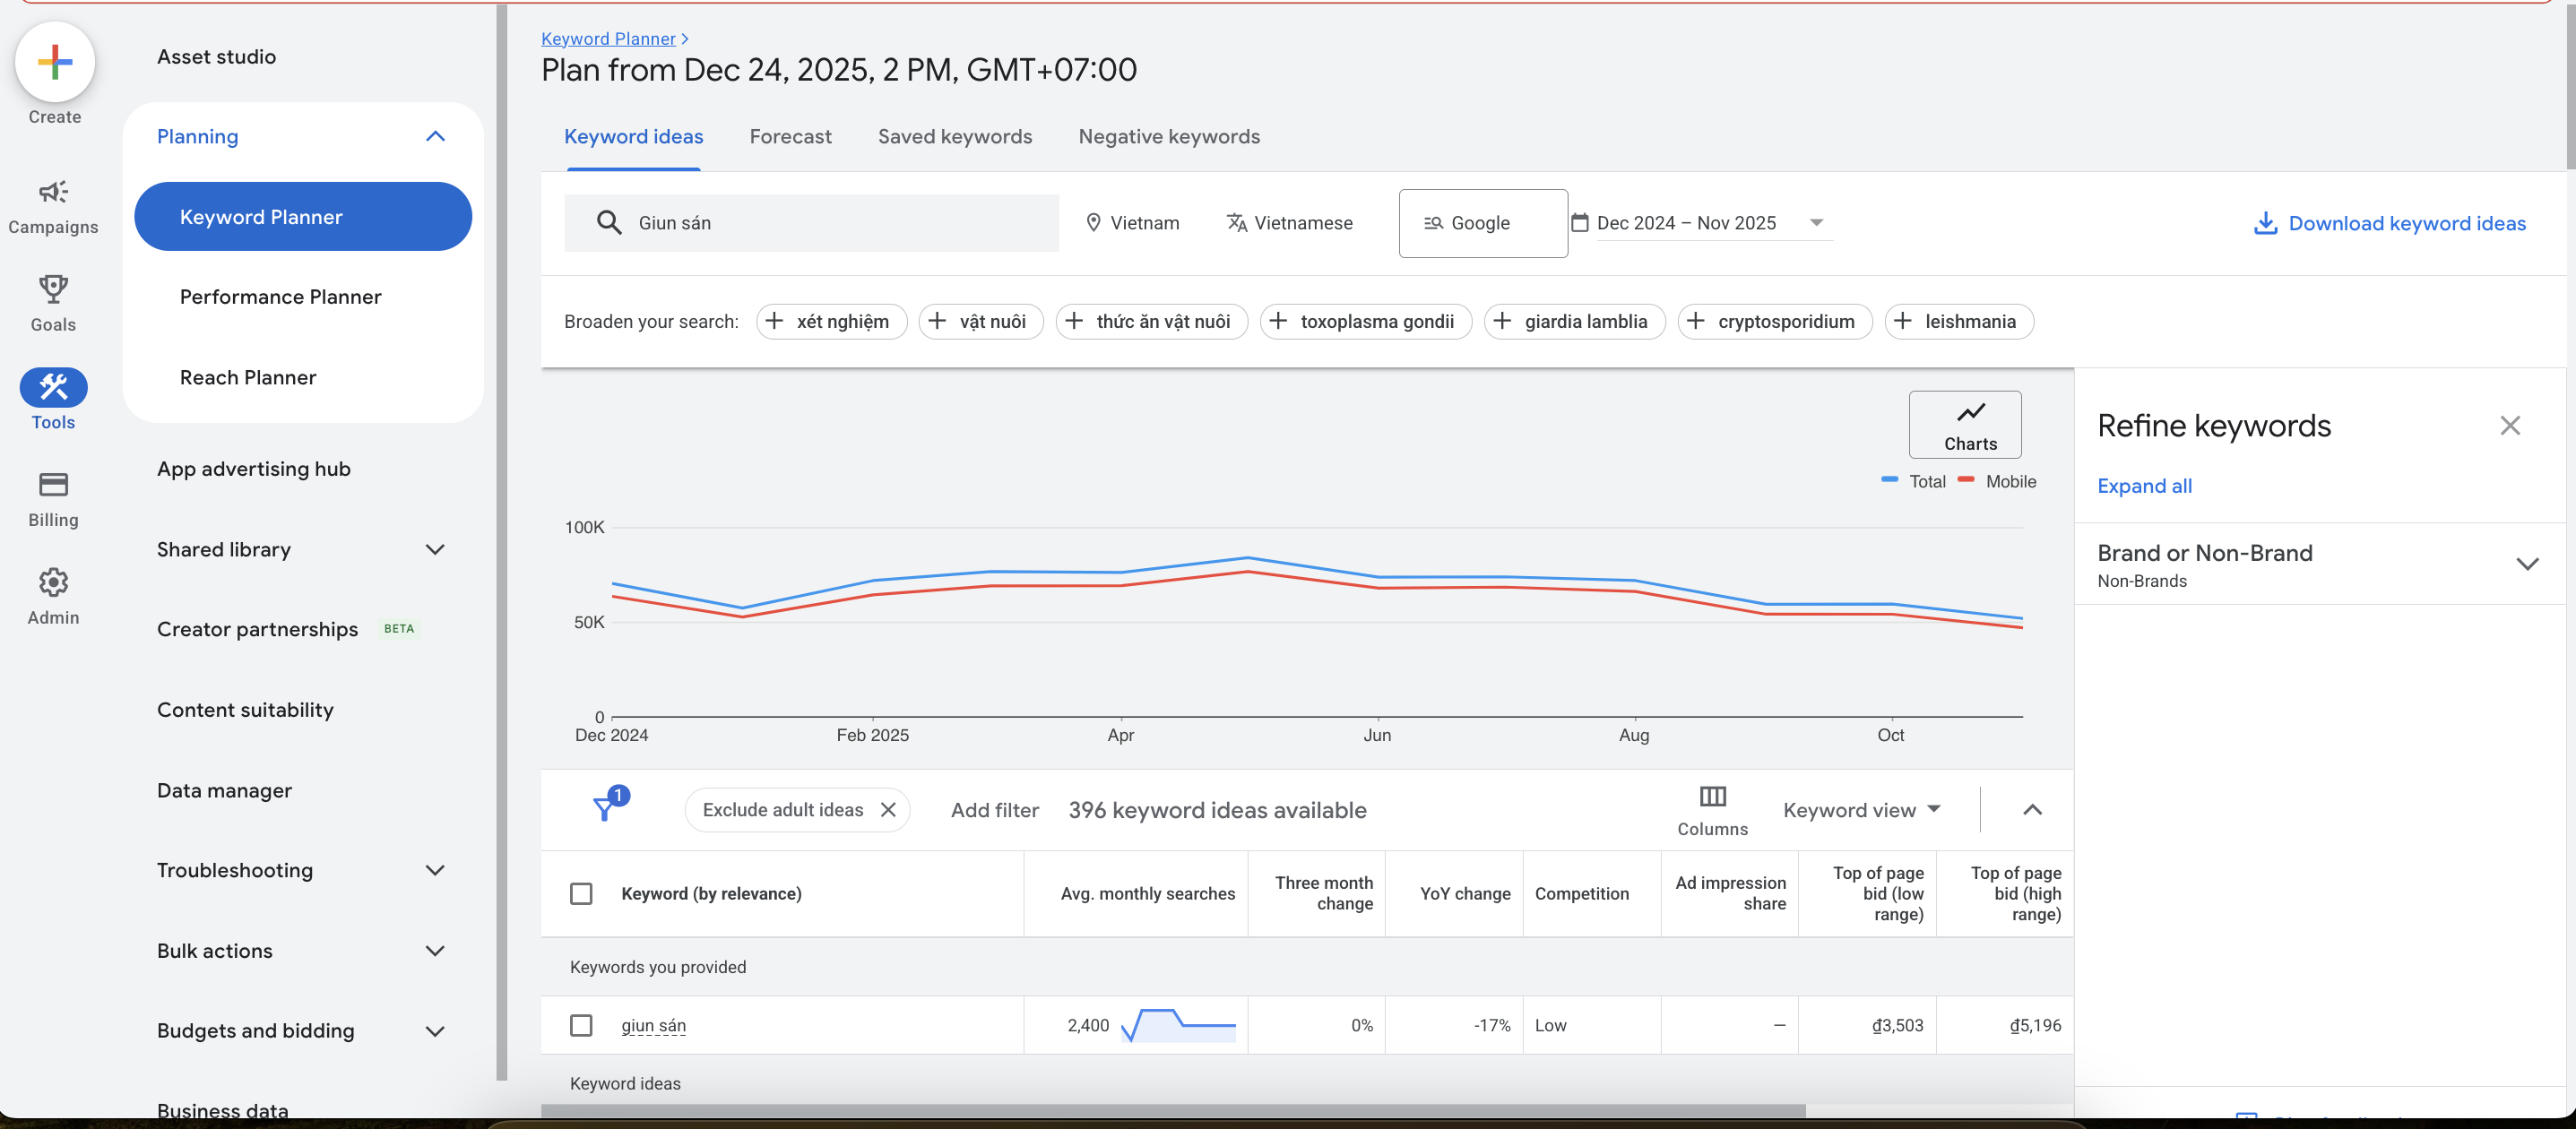This screenshot has width=2576, height=1129.
Task: Click the filter funnel icon
Action: click(x=604, y=808)
